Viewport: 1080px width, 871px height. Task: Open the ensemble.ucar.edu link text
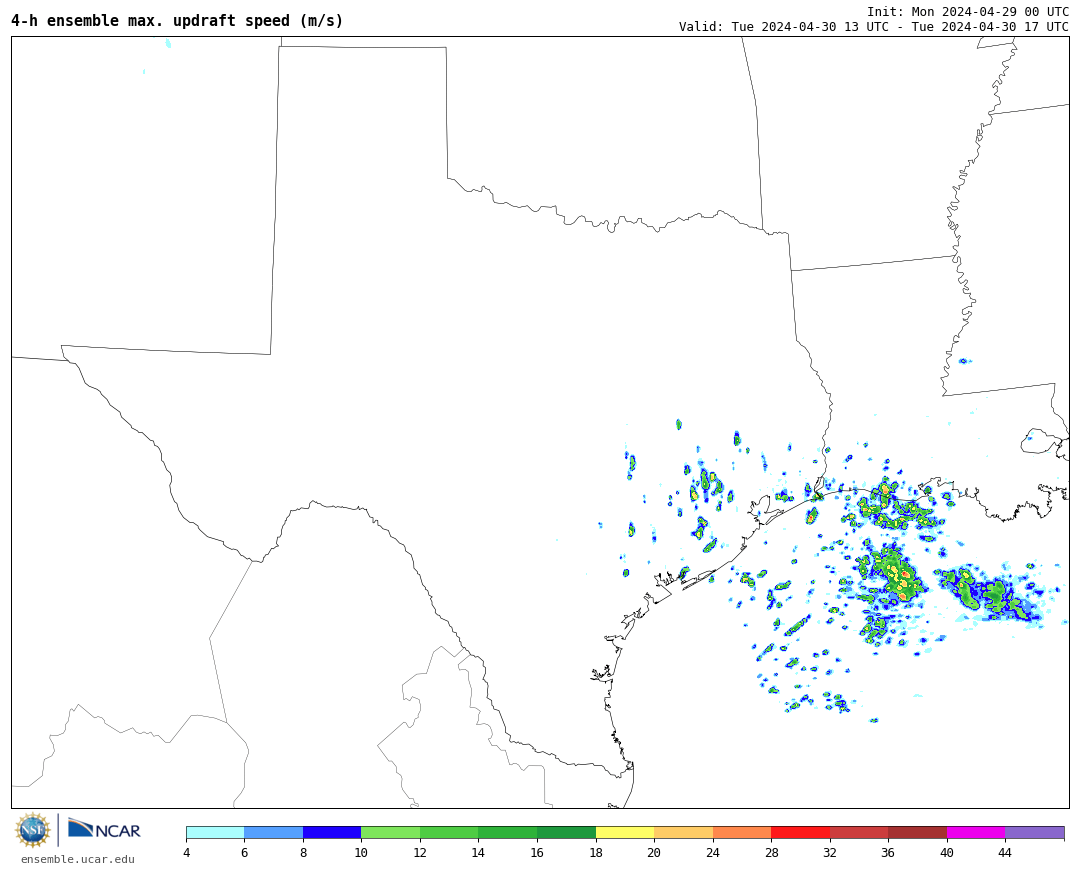point(78,859)
